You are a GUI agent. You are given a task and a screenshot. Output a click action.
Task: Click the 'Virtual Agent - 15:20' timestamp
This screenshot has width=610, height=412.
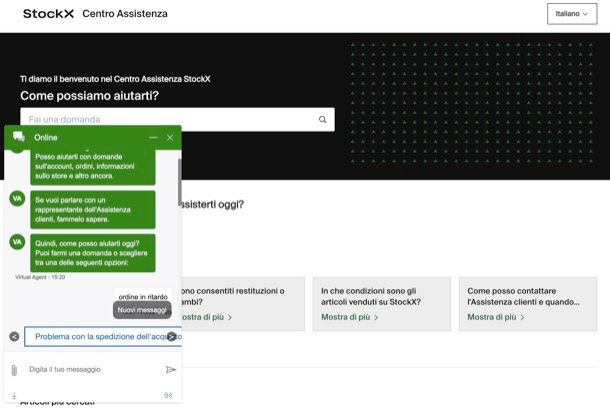pyautogui.click(x=40, y=277)
